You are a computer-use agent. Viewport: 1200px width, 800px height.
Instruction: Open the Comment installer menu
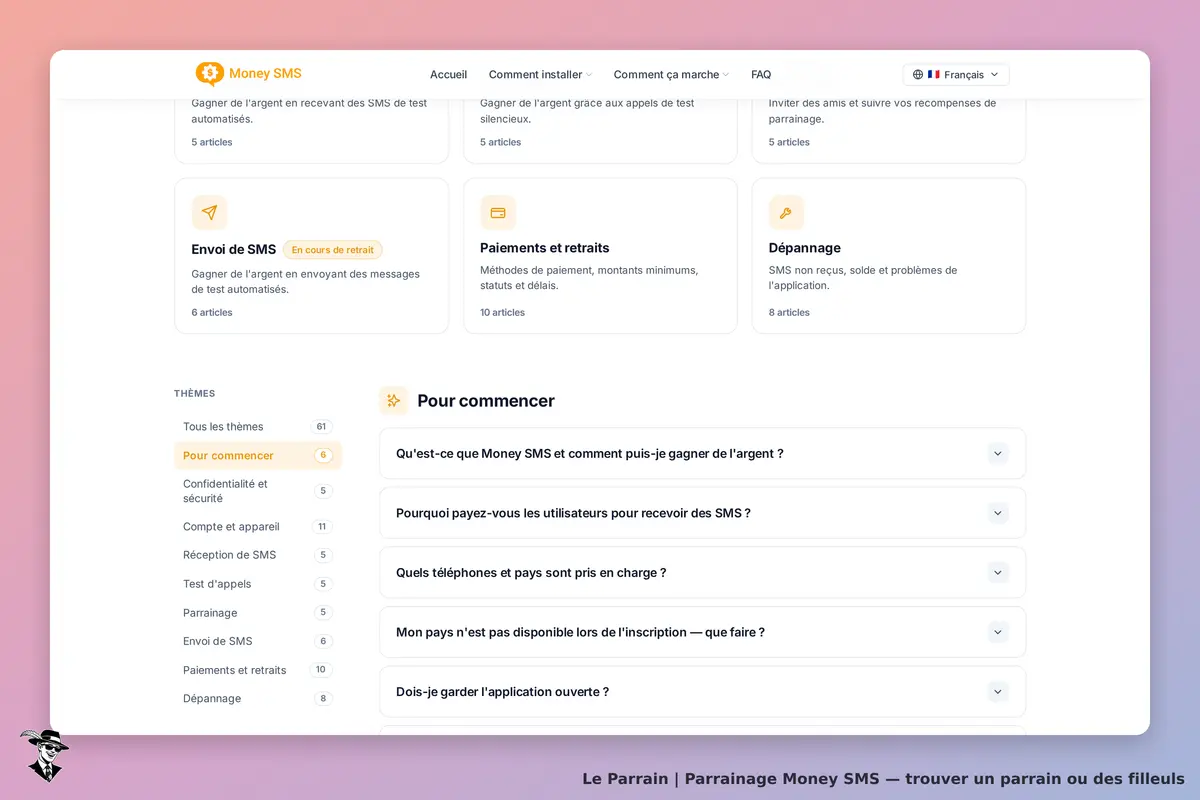(540, 75)
